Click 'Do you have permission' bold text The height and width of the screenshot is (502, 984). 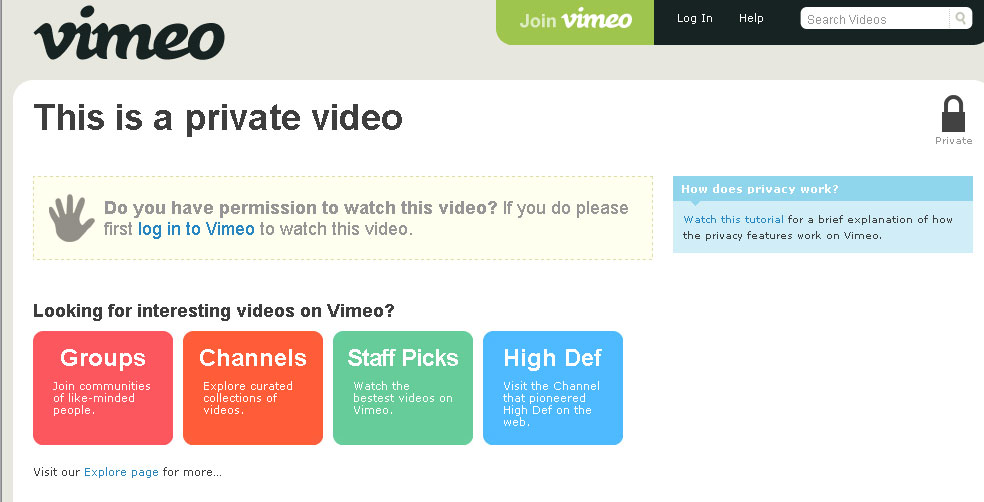tap(301, 208)
